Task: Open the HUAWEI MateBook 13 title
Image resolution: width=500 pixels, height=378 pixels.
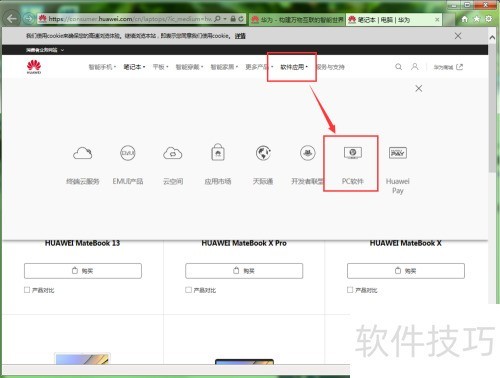Action: tap(82, 243)
